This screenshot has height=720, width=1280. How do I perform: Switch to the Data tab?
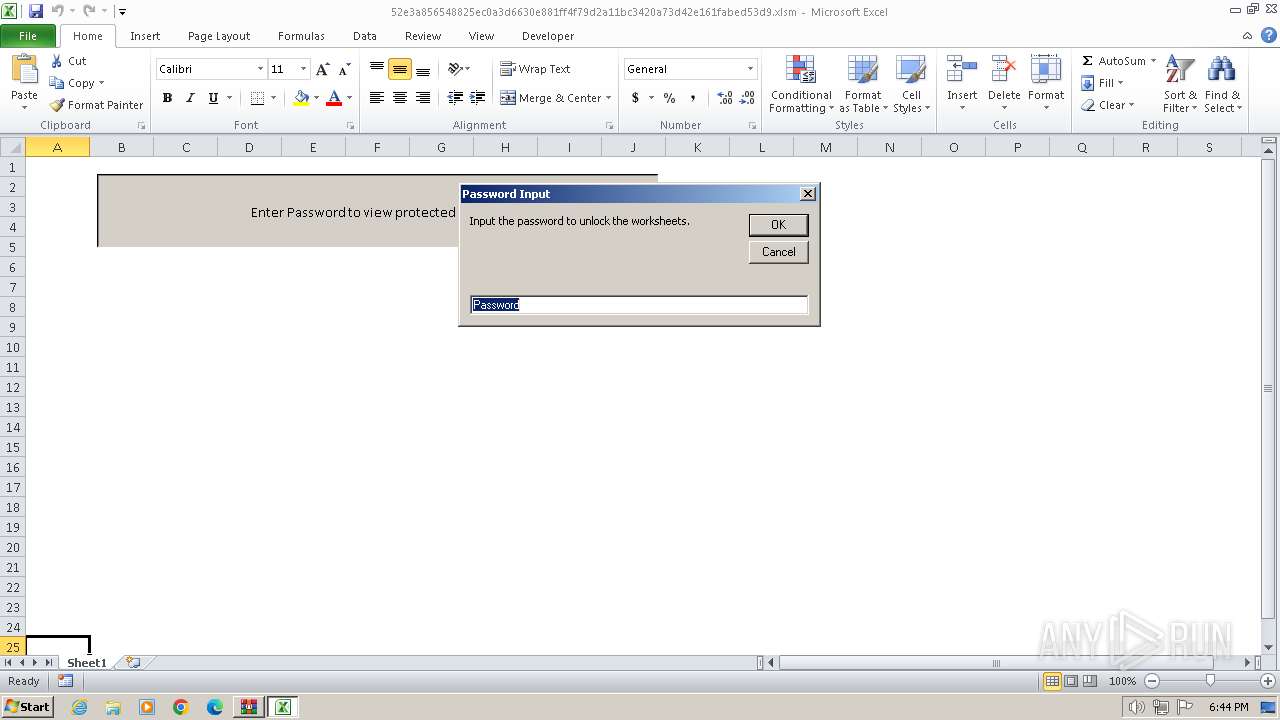coord(365,36)
